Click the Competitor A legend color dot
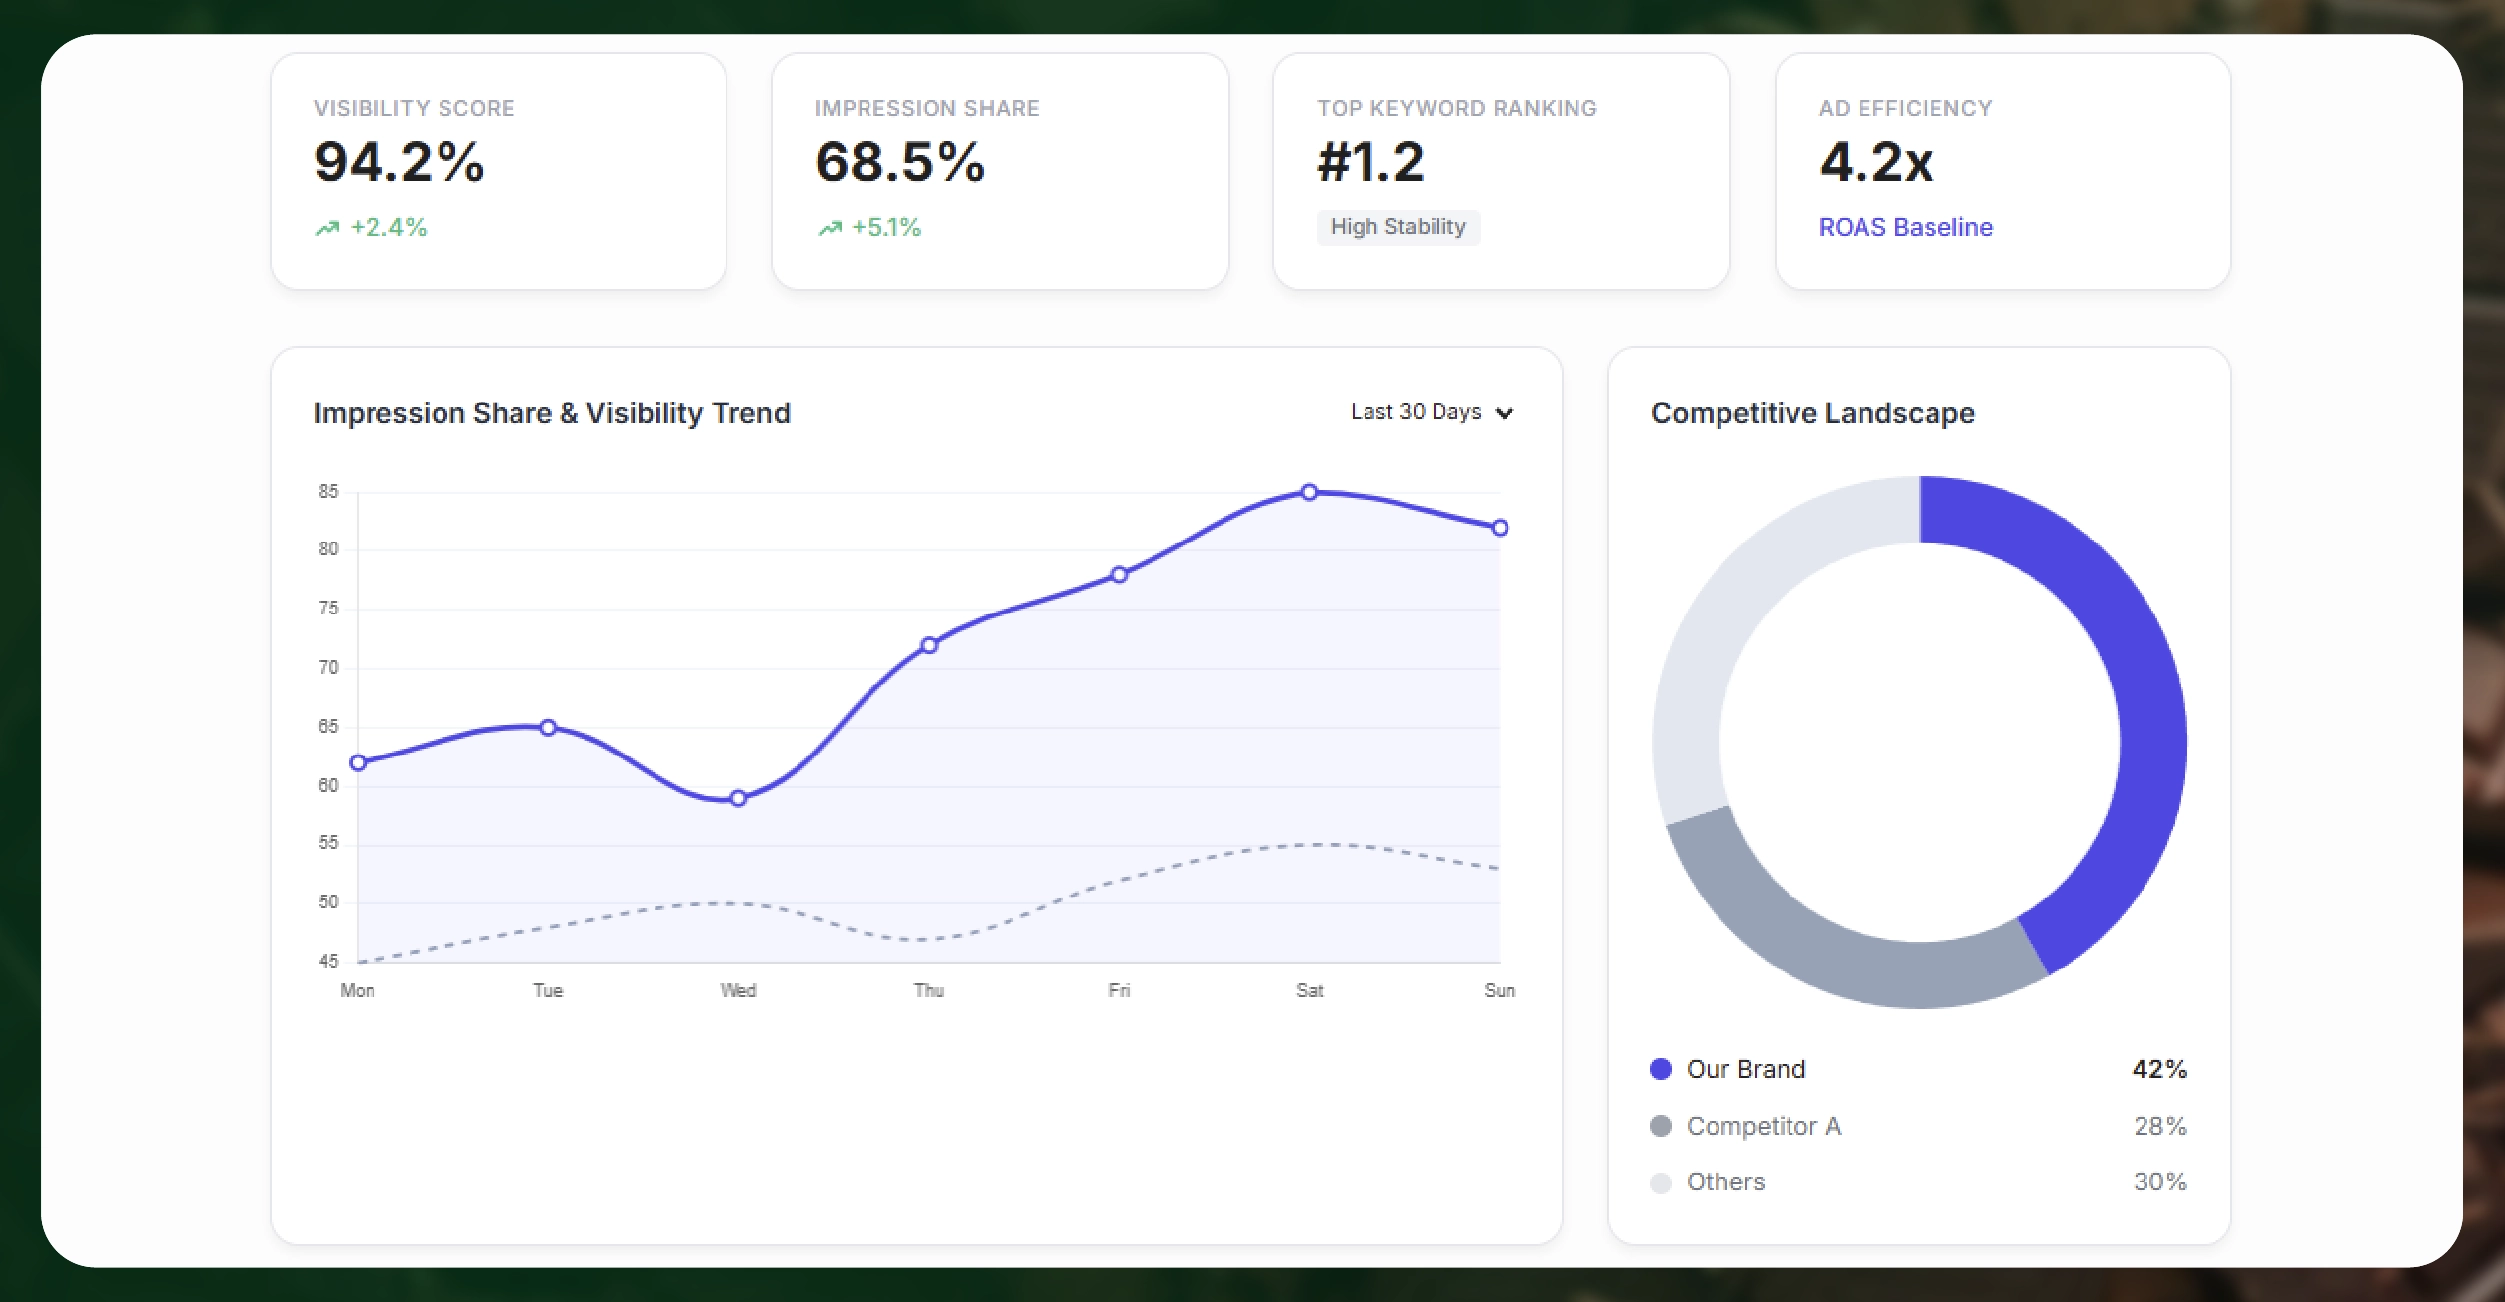 [x=1661, y=1126]
